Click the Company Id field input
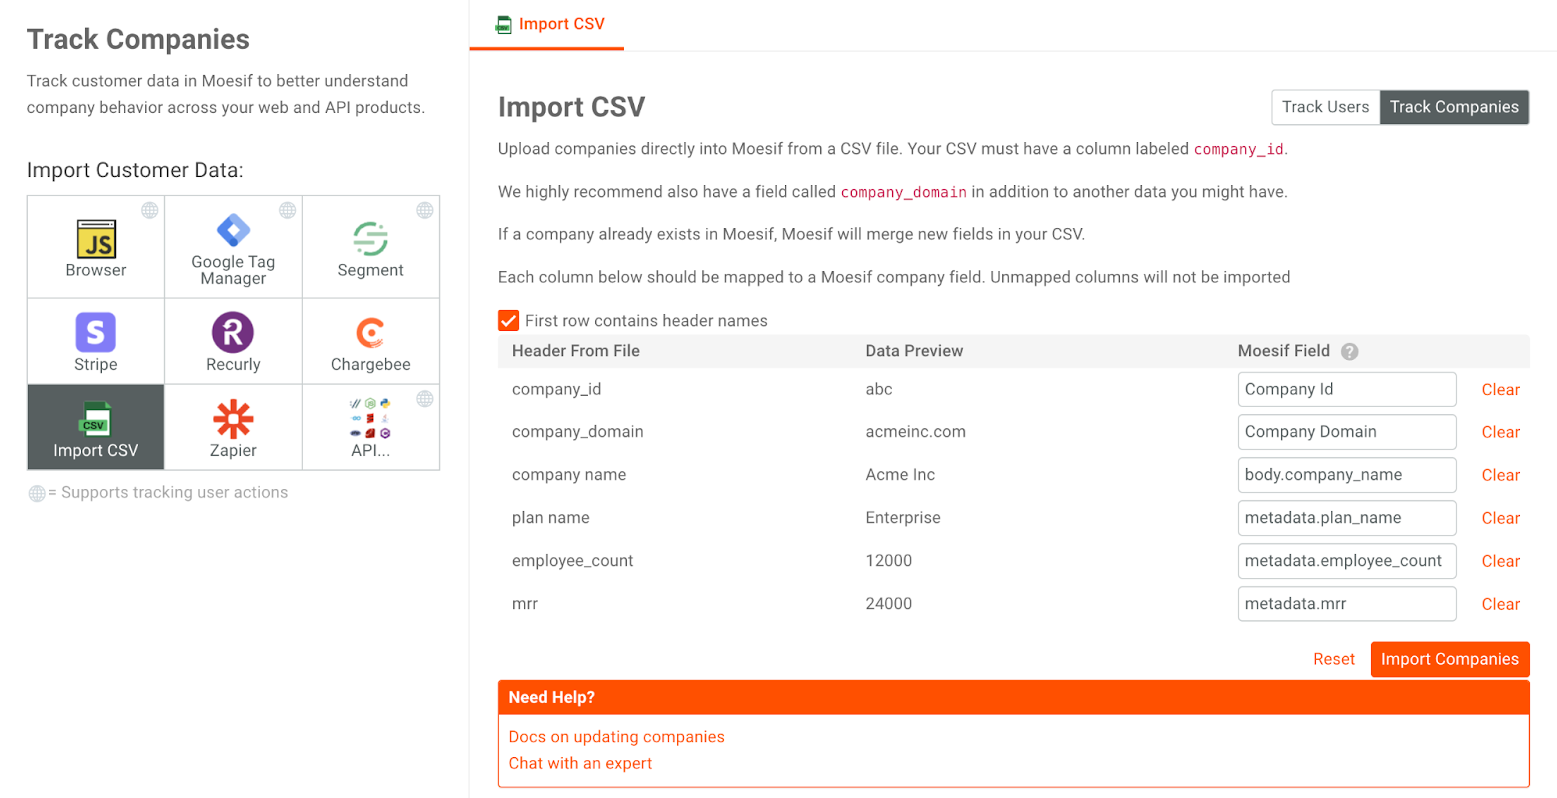The width and height of the screenshot is (1557, 798). [x=1347, y=390]
